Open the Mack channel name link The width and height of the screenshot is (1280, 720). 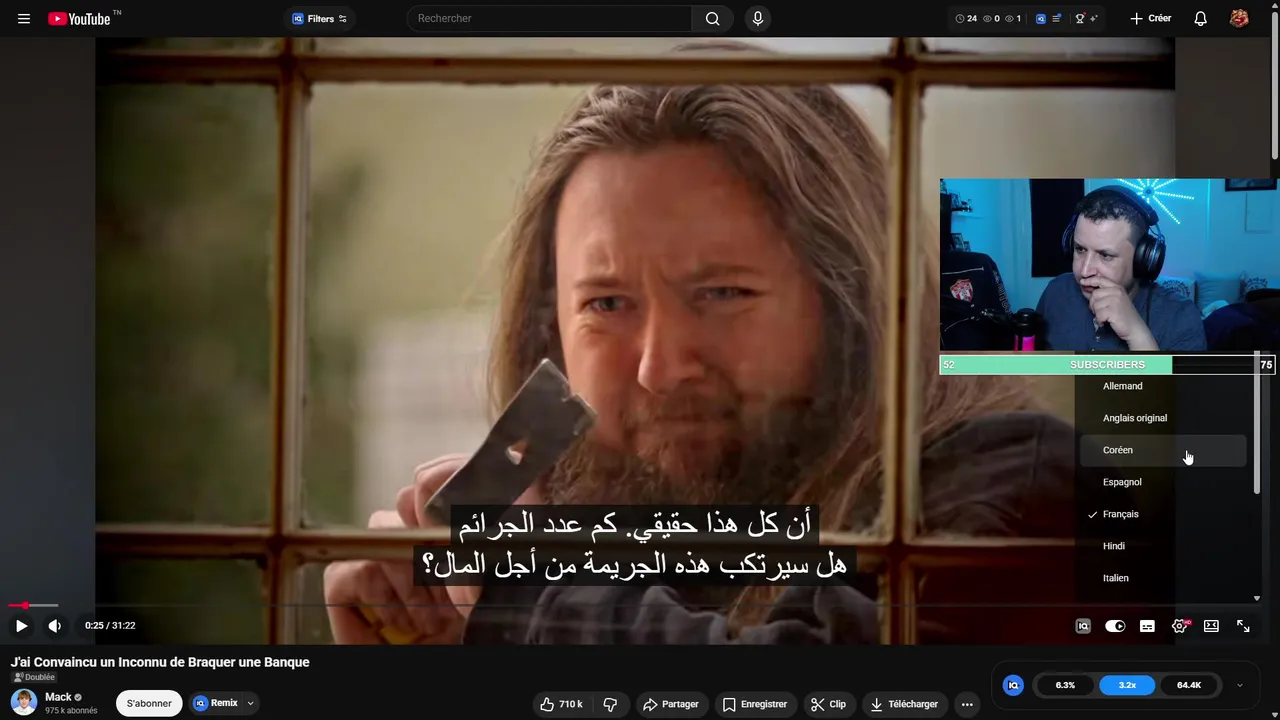click(58, 697)
